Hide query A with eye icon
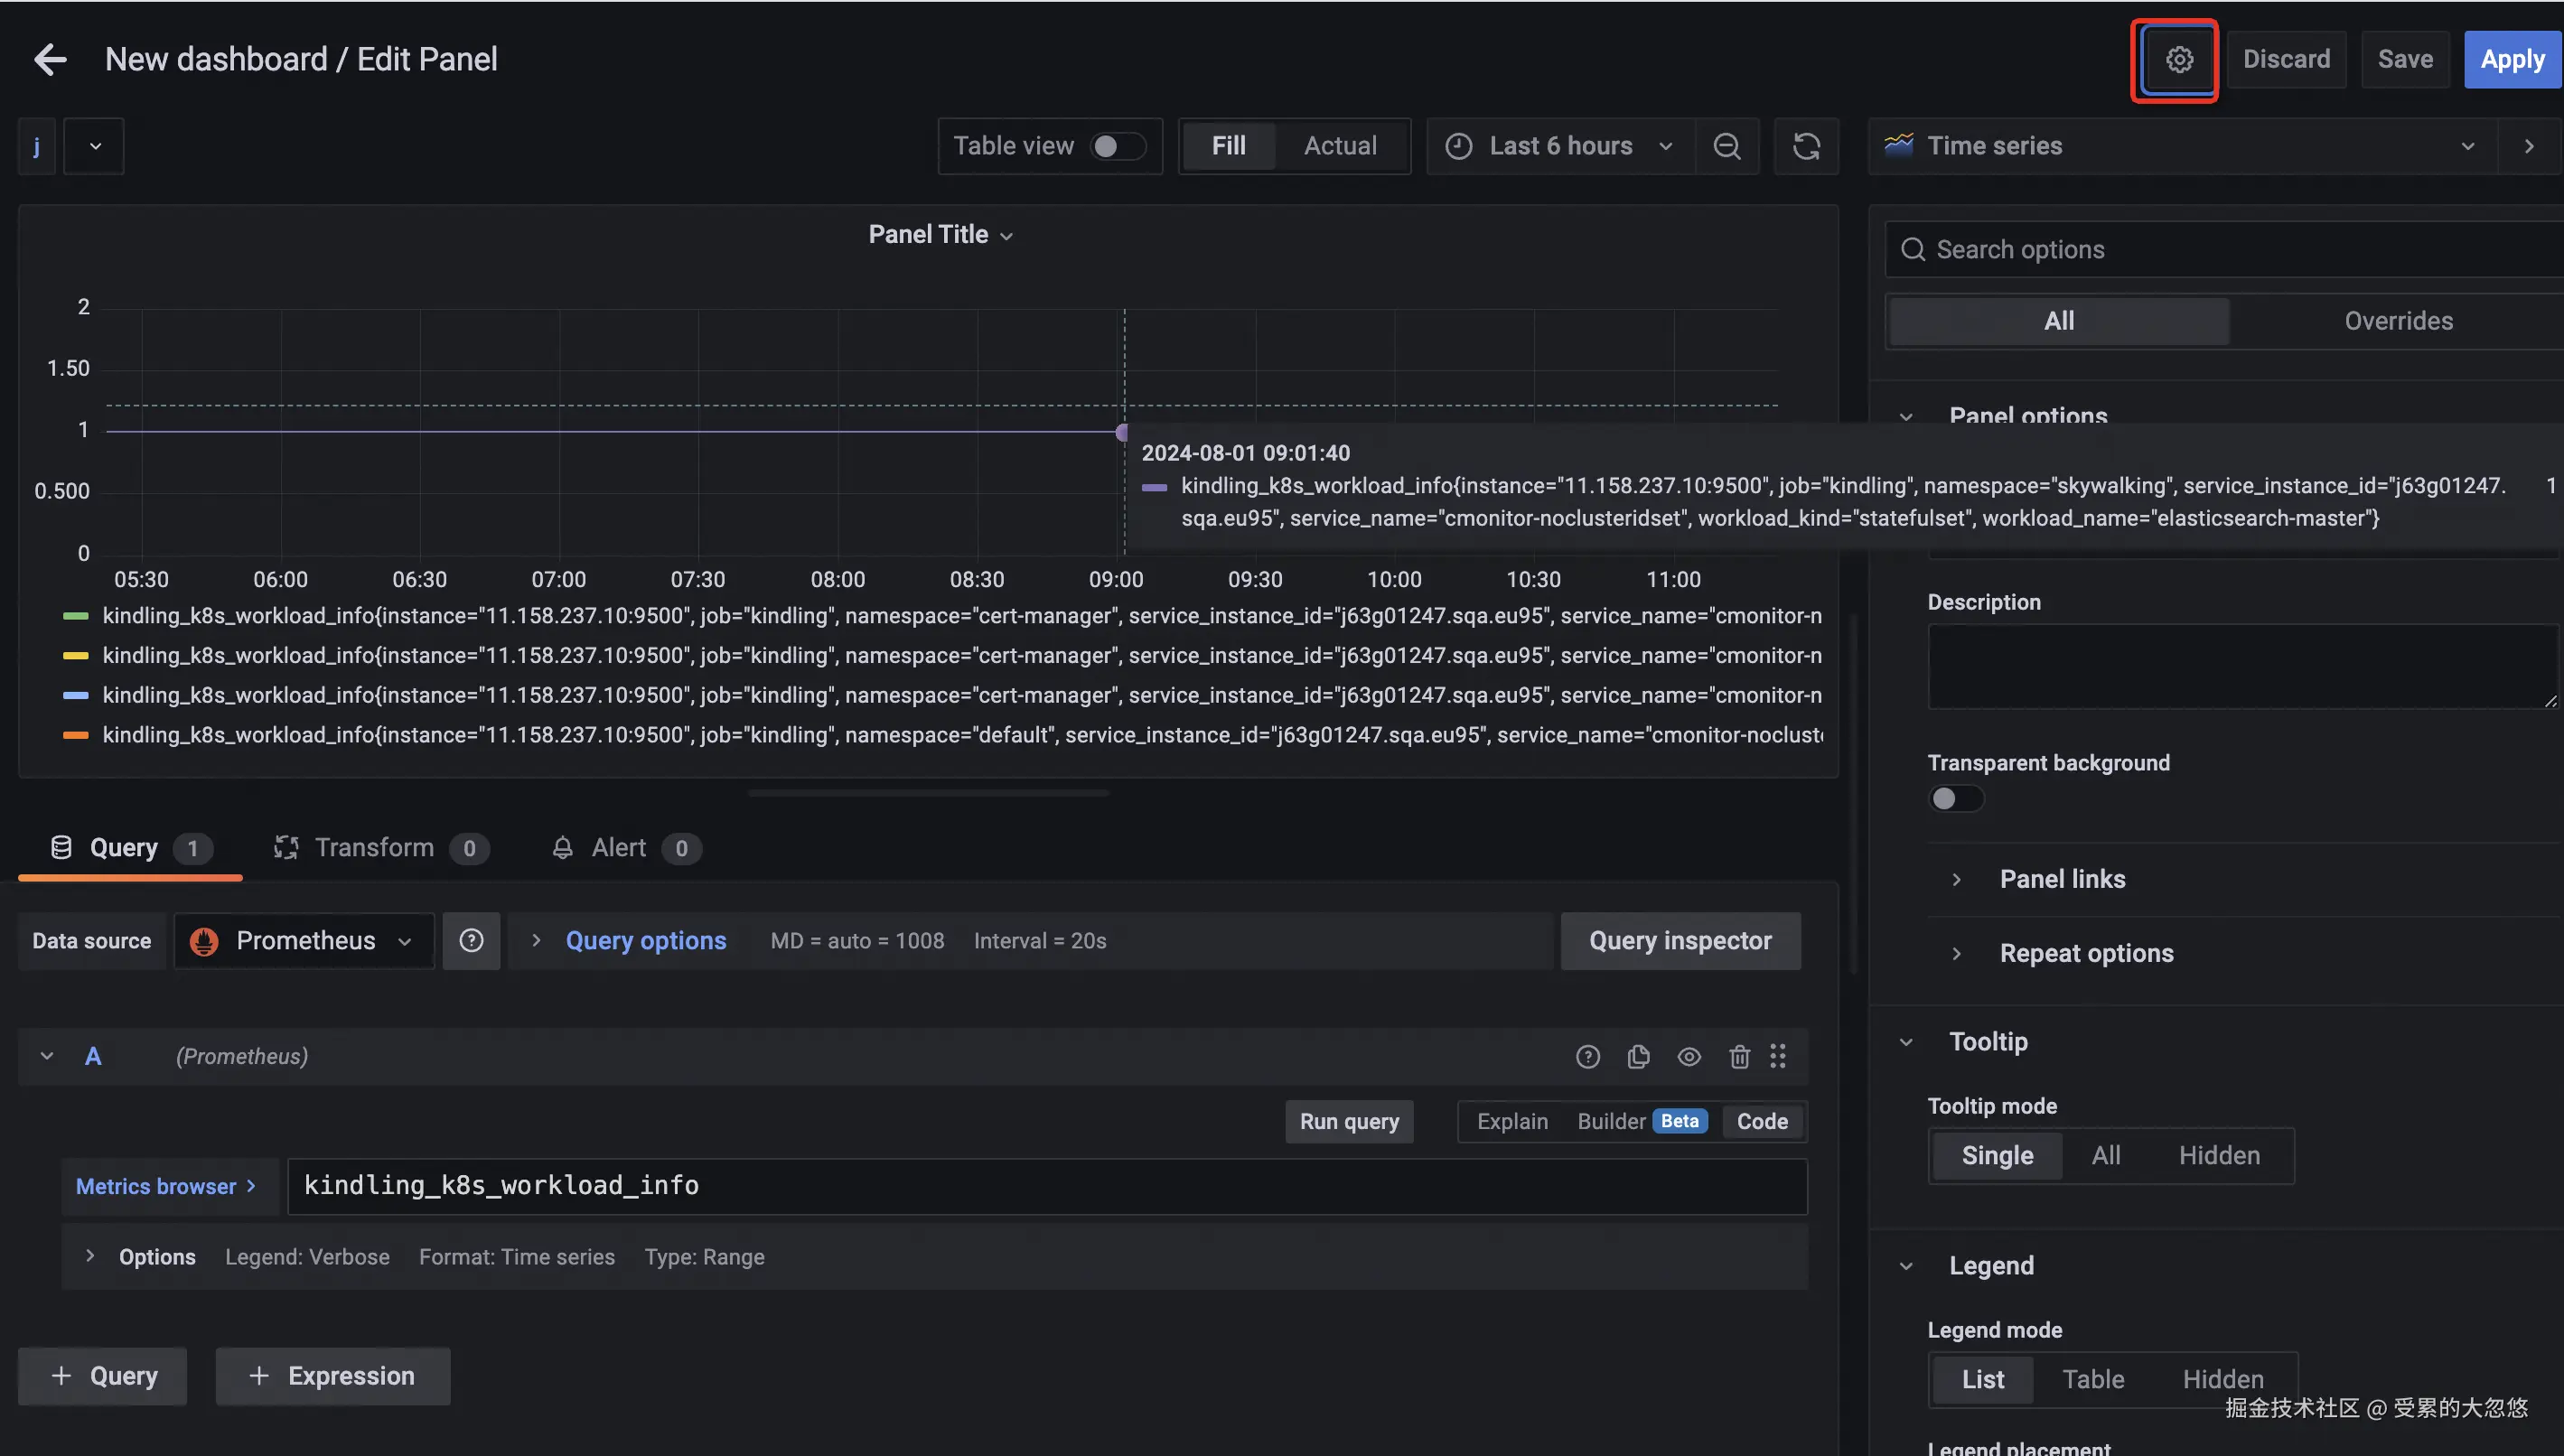The height and width of the screenshot is (1456, 2564). pyautogui.click(x=1689, y=1057)
